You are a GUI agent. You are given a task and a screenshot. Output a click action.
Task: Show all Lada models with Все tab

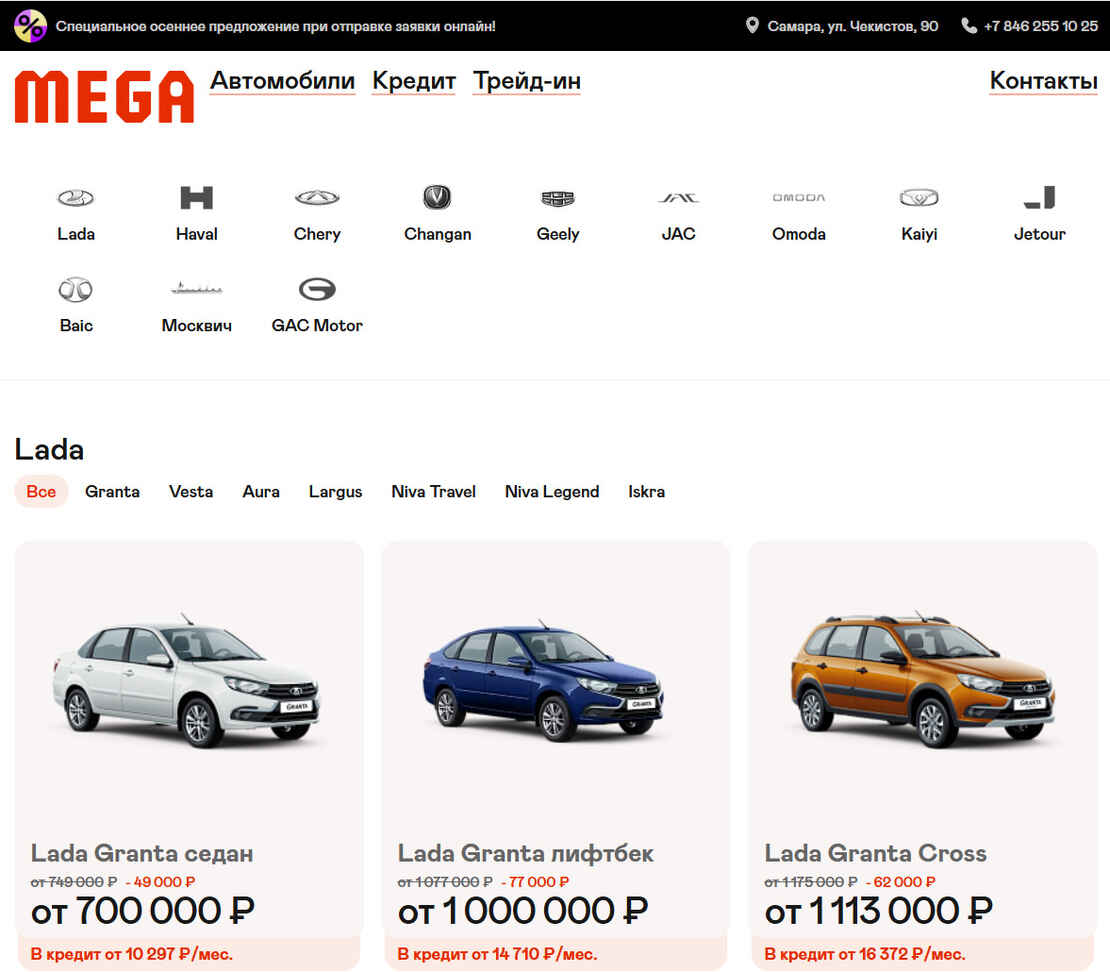[x=41, y=491]
